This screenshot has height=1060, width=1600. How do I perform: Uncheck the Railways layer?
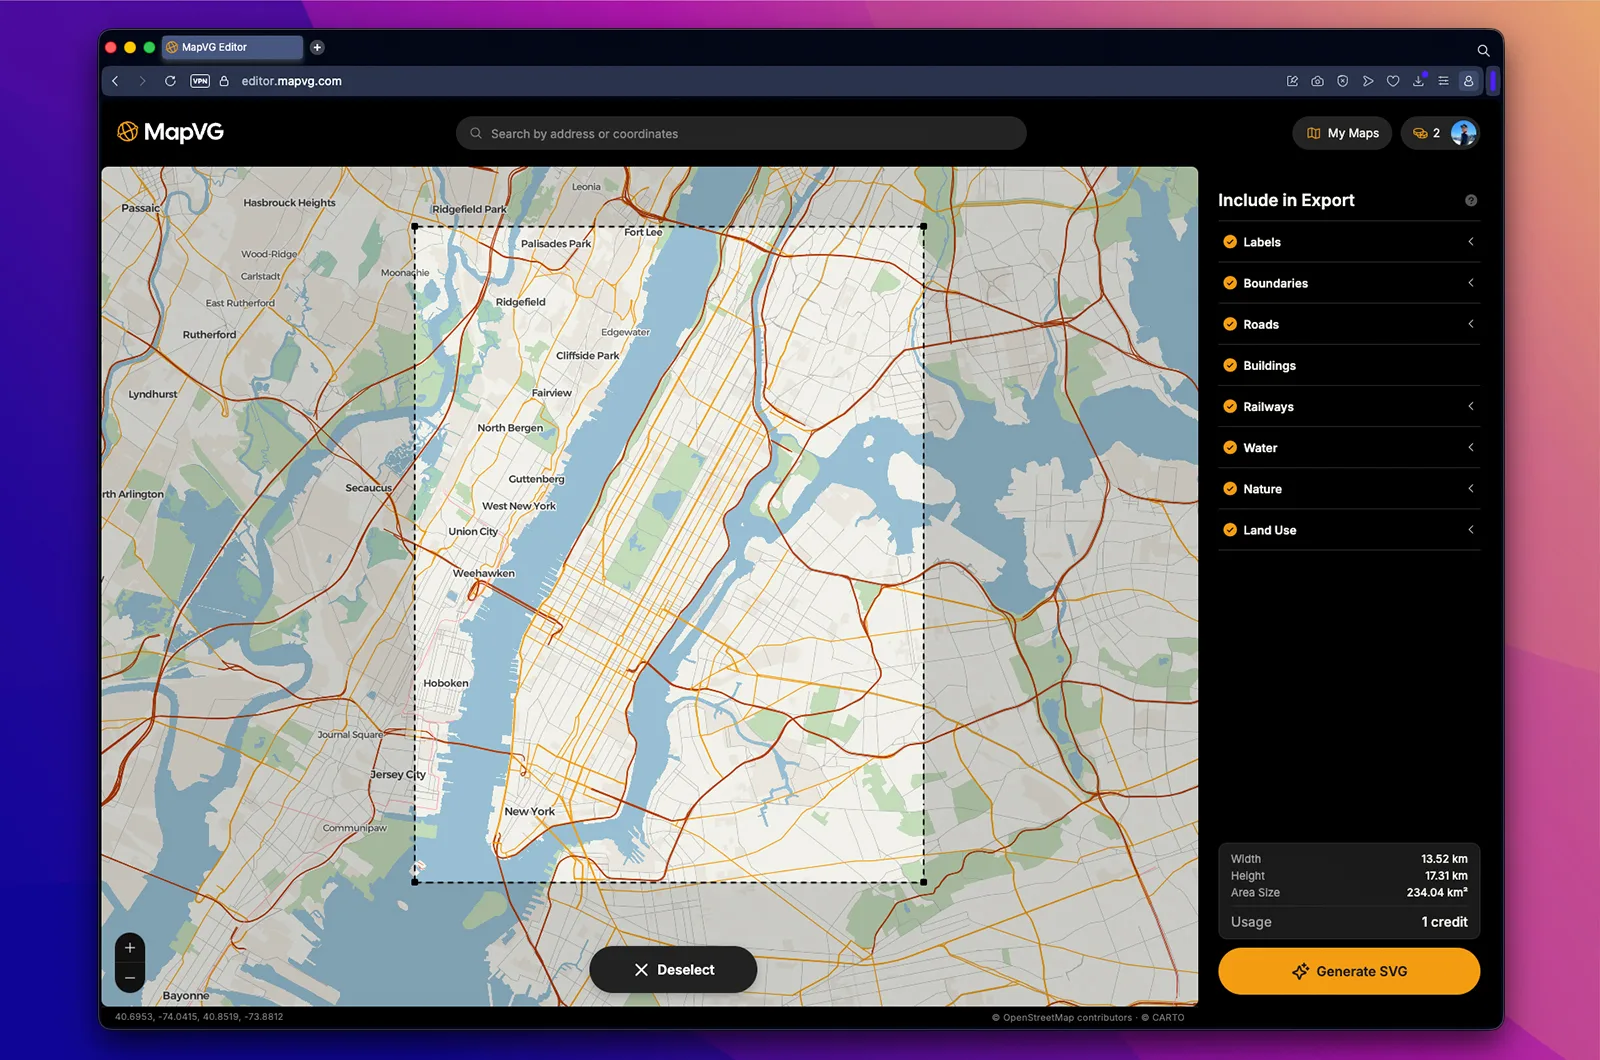(1230, 406)
